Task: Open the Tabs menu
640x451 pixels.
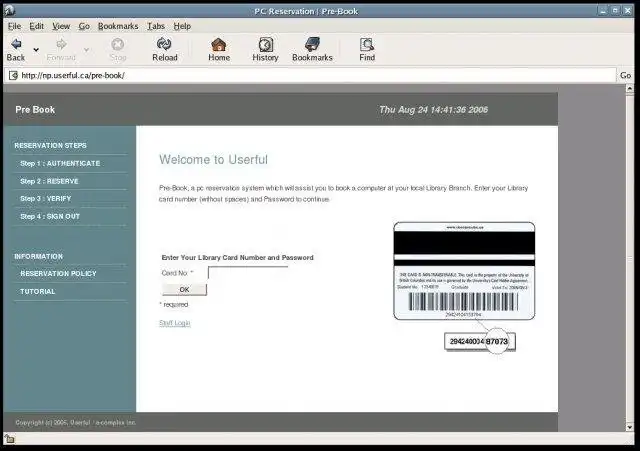Action: (156, 26)
